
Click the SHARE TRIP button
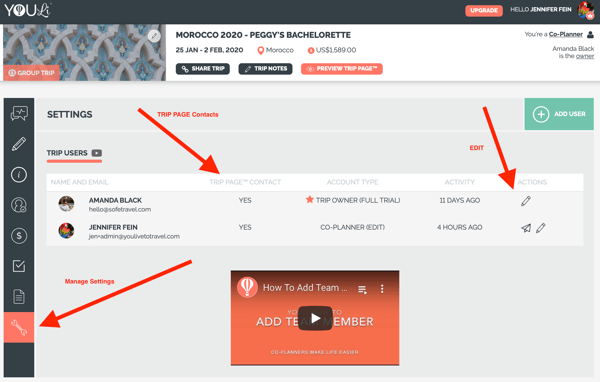[202, 69]
